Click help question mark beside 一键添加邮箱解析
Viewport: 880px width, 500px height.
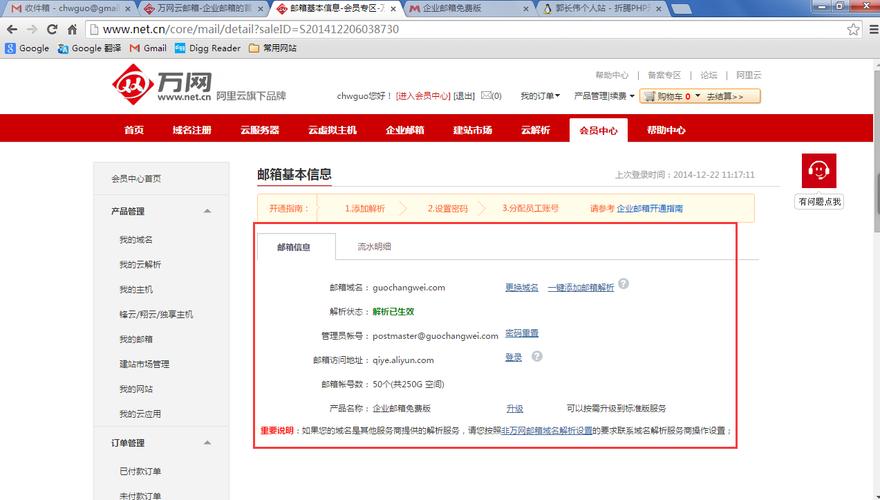pyautogui.click(x=624, y=284)
